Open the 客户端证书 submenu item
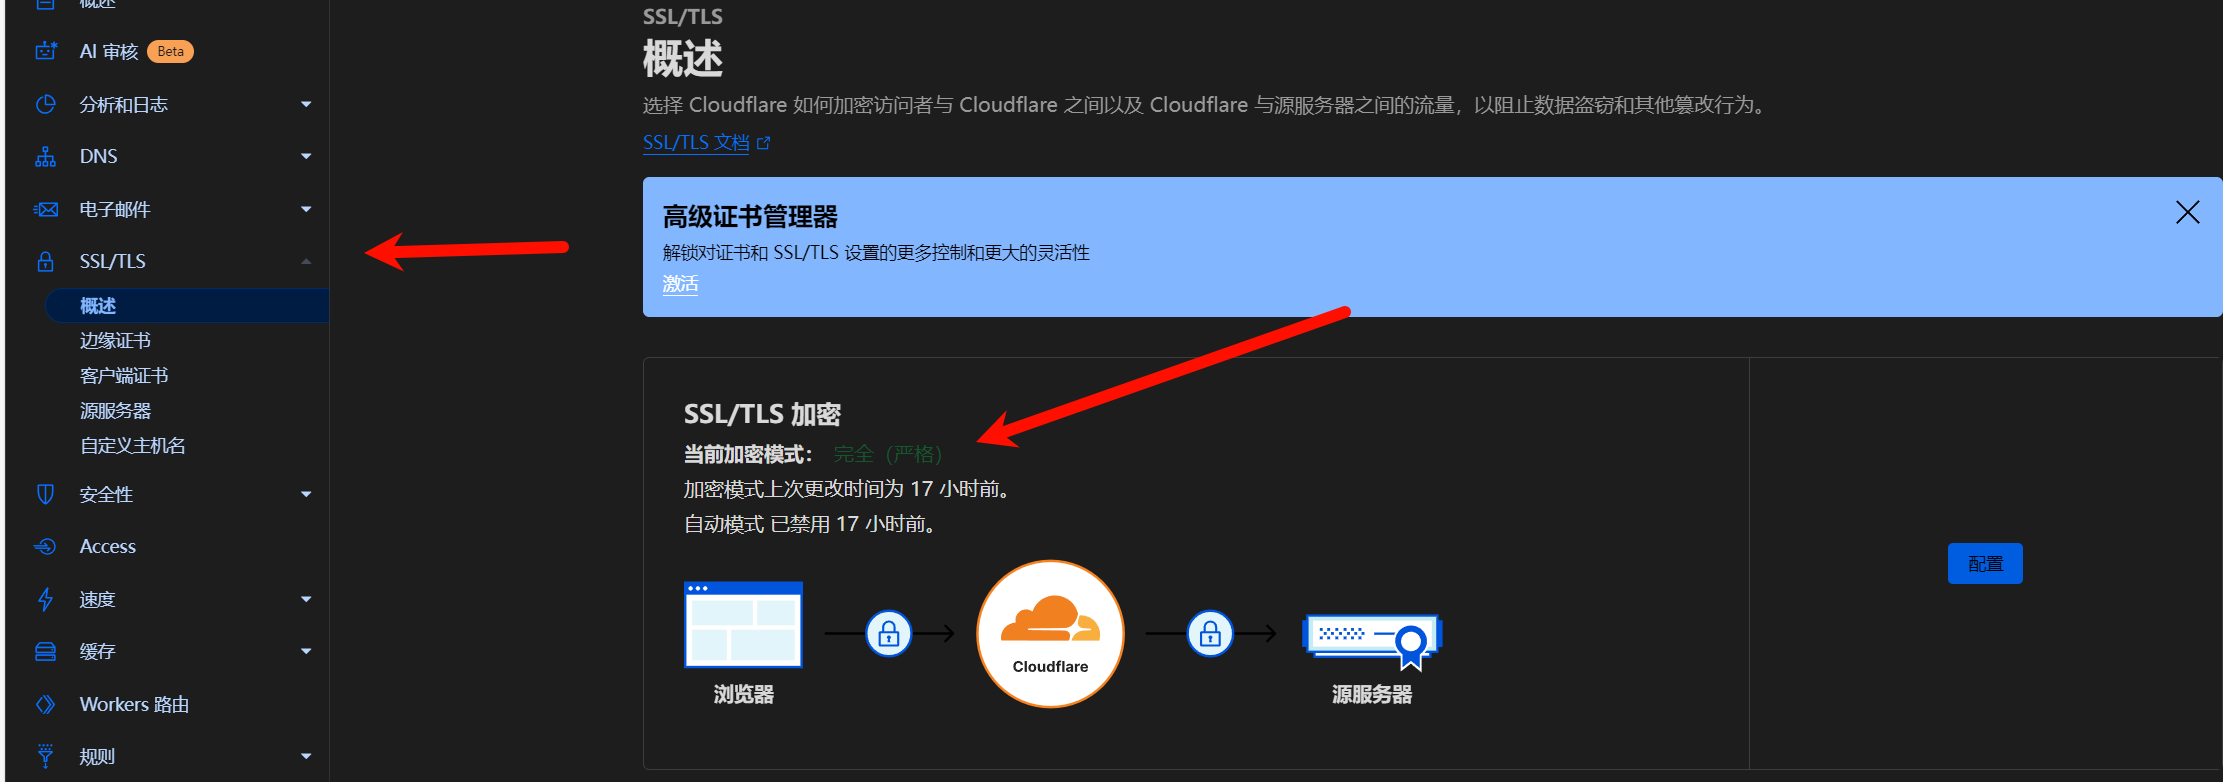The width and height of the screenshot is (2223, 782). point(124,376)
